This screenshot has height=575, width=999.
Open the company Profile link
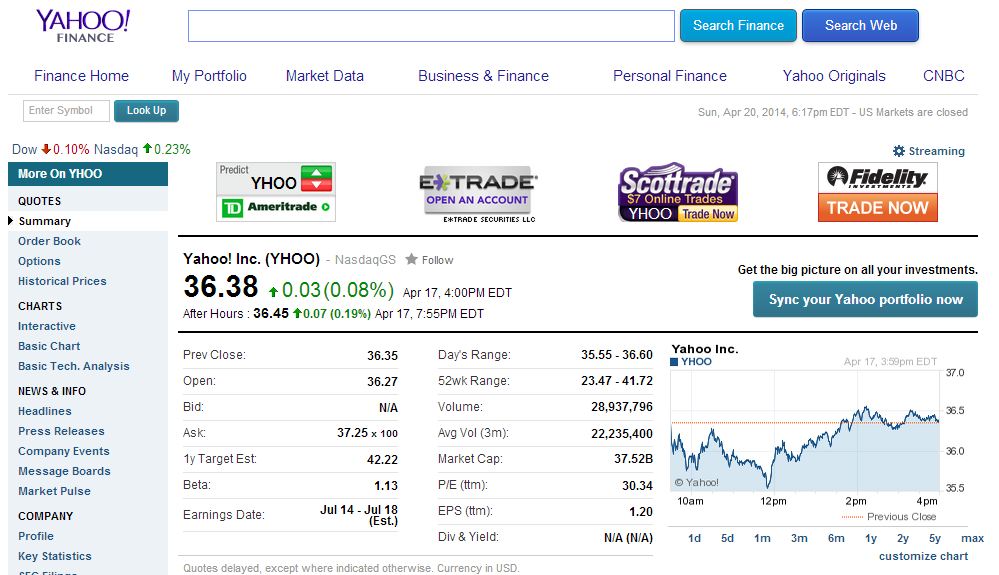pos(36,536)
